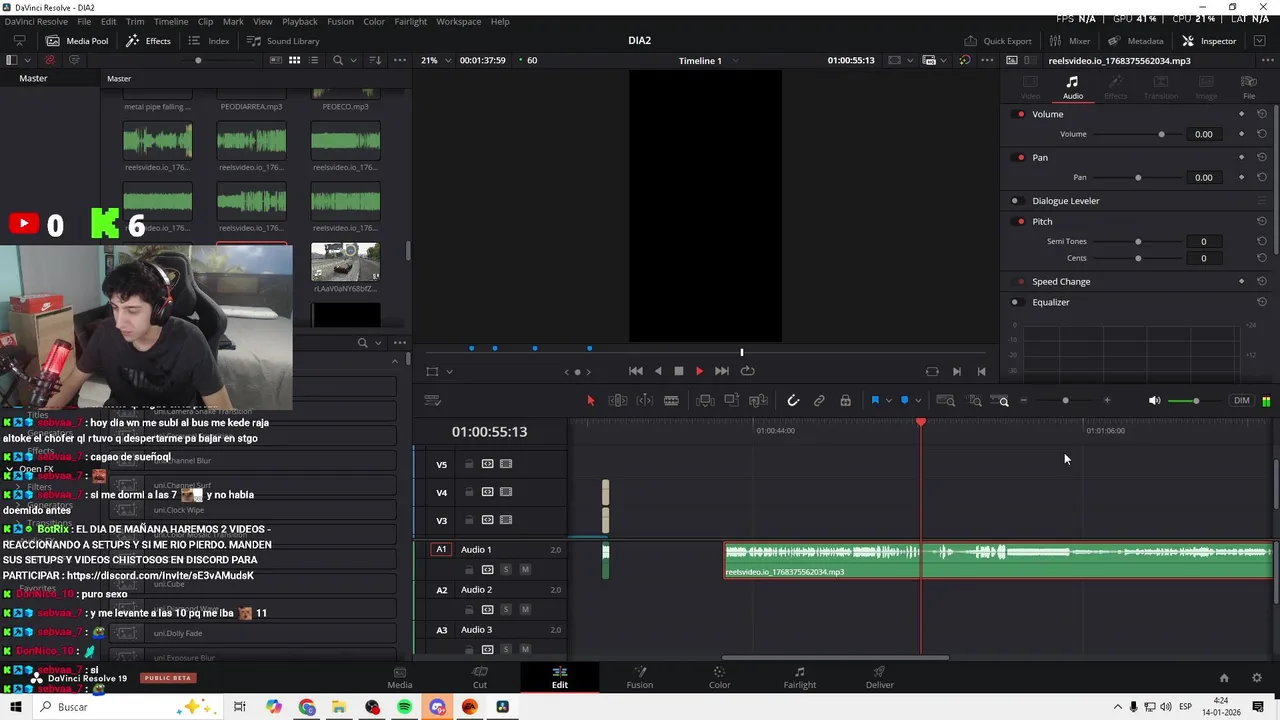Viewport: 1280px width, 720px height.
Task: Select the Blade Edit Mode tool
Action: coord(671,401)
